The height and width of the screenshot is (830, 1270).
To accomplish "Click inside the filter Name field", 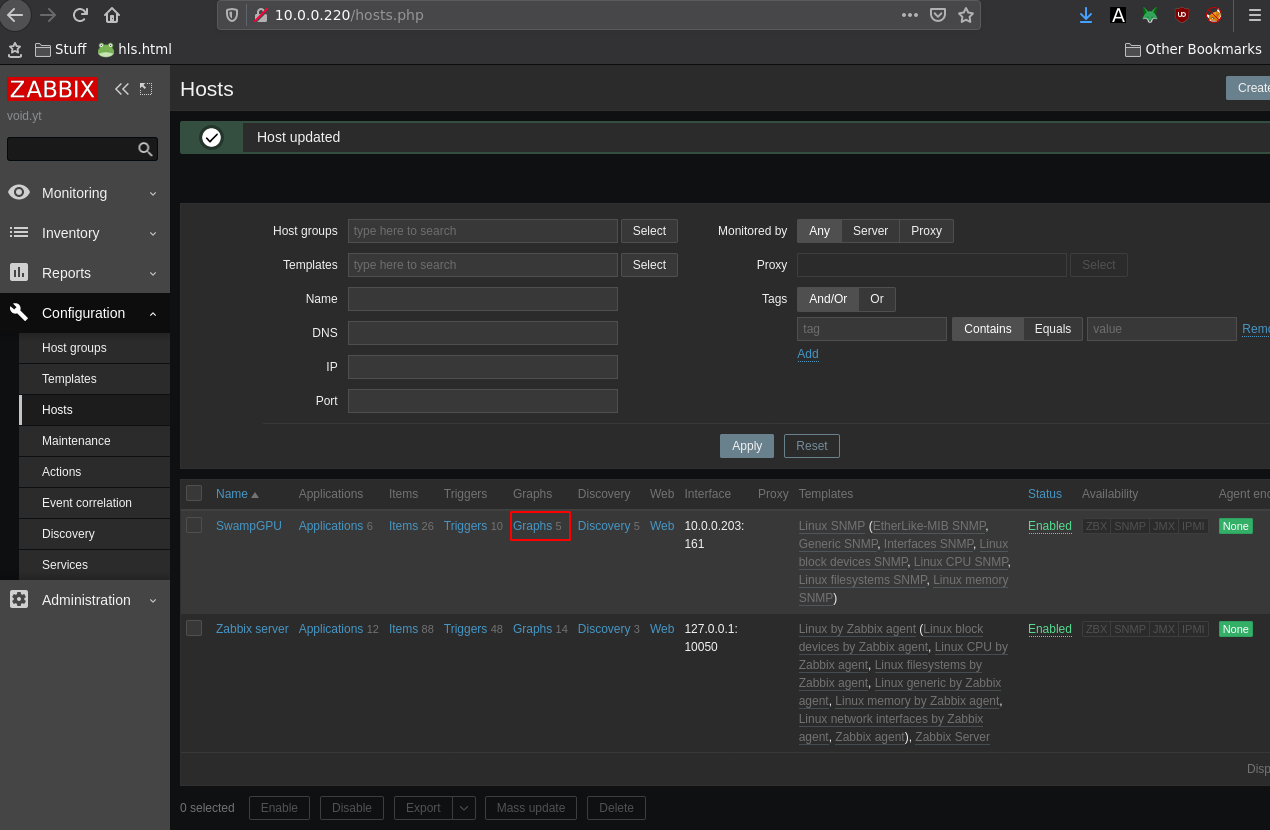I will pyautogui.click(x=483, y=299).
